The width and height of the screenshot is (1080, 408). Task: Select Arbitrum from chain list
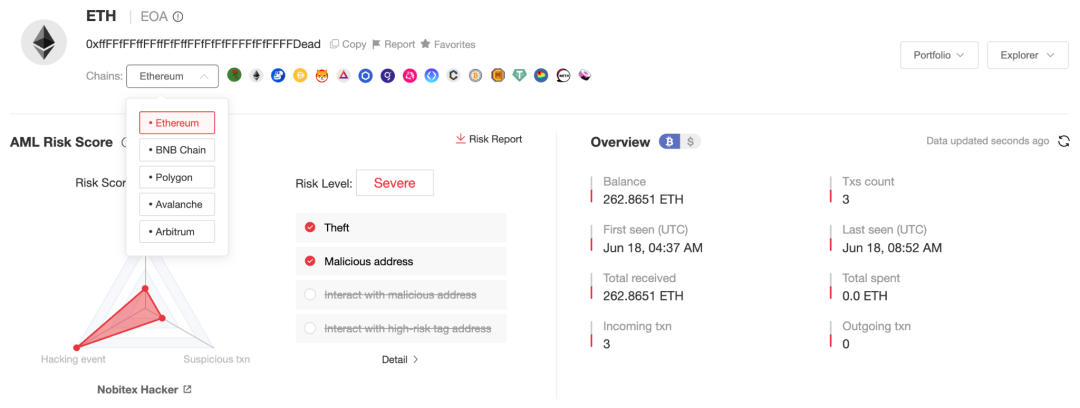177,231
